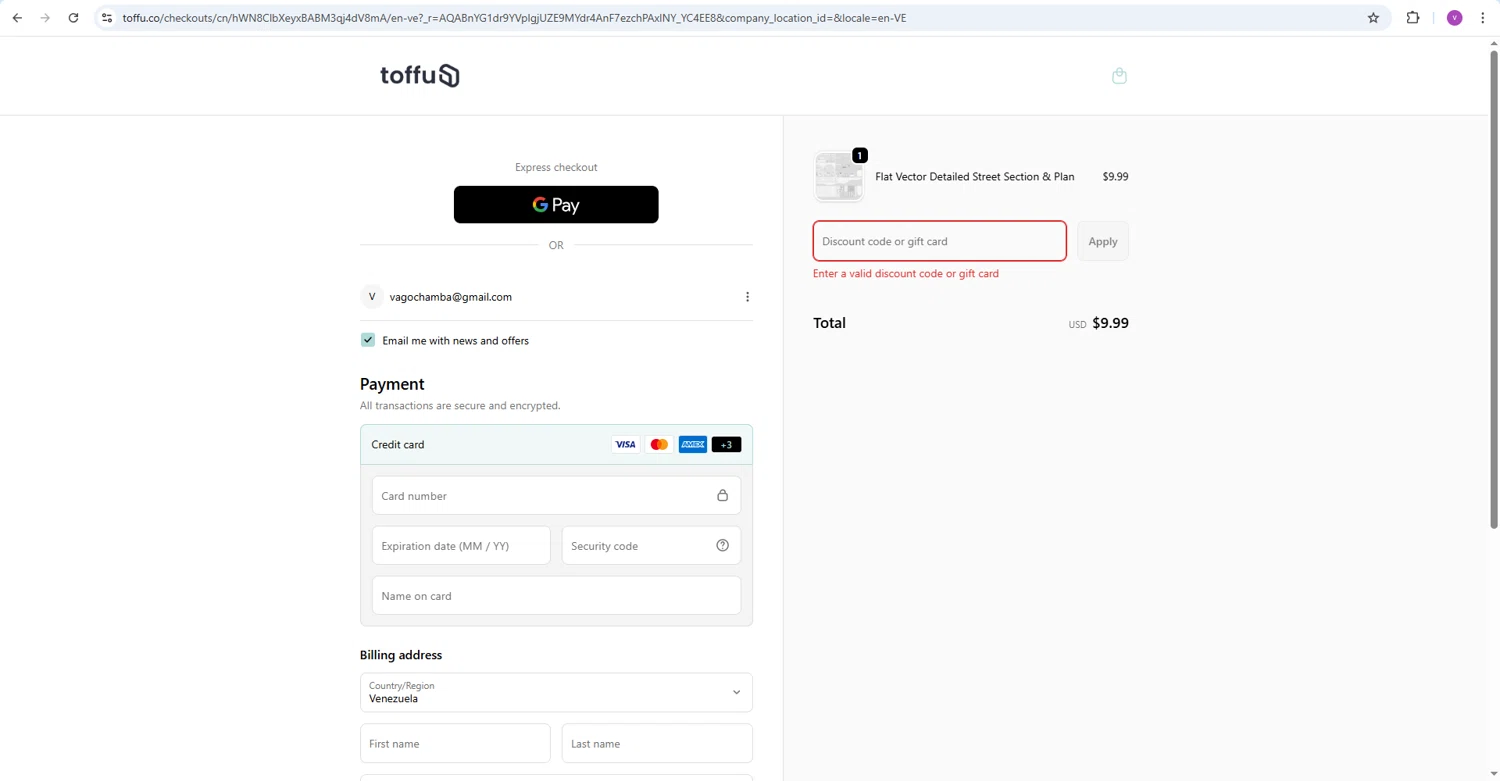Click the quantity badge on the product thumbnail
This screenshot has width=1500, height=781.
[860, 155]
